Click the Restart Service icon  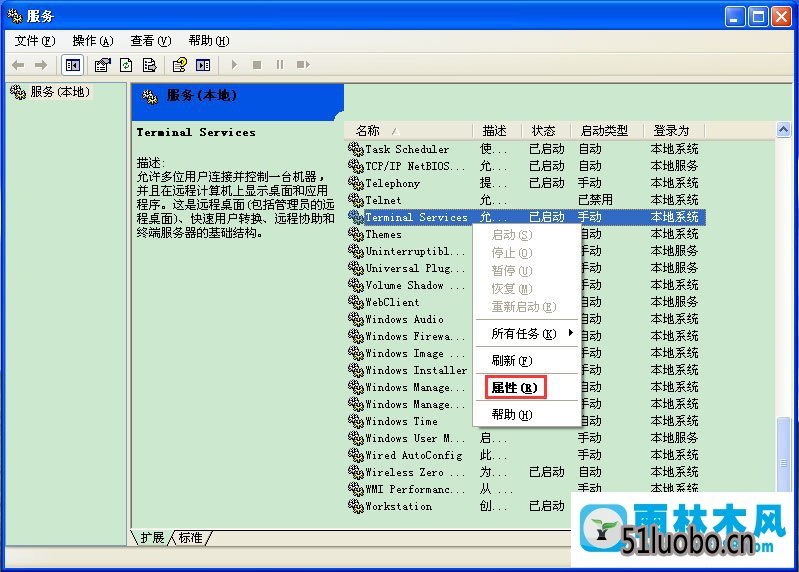tap(303, 65)
